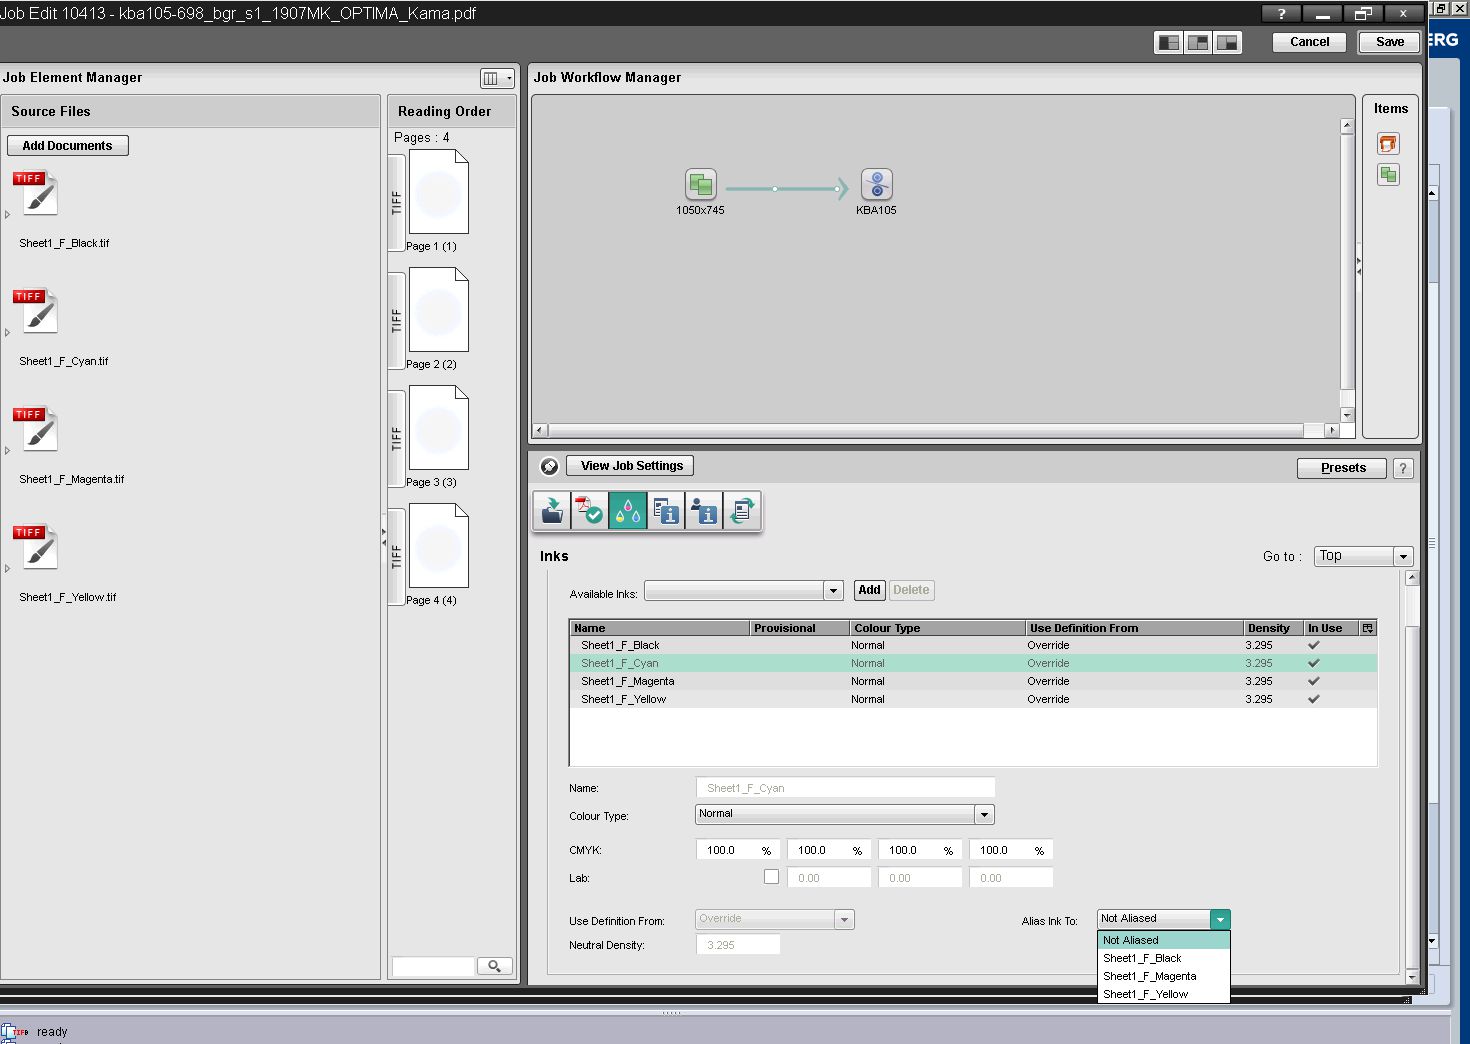Open the Presets button
Screen dimensions: 1470x1044
click(x=1342, y=468)
